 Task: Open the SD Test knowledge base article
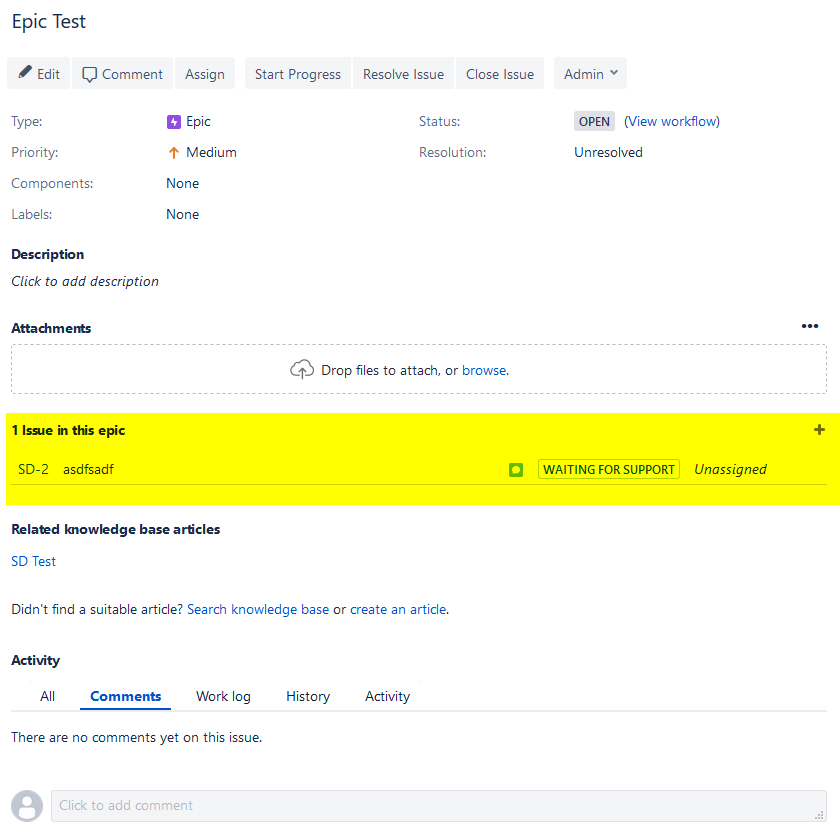(x=33, y=561)
